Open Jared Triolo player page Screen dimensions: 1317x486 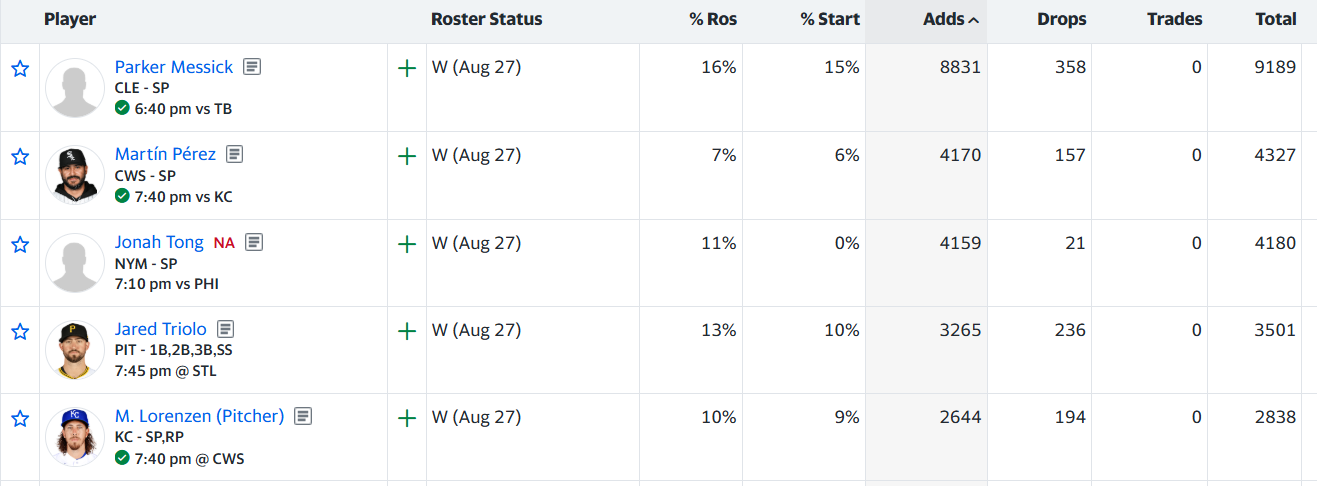(160, 329)
